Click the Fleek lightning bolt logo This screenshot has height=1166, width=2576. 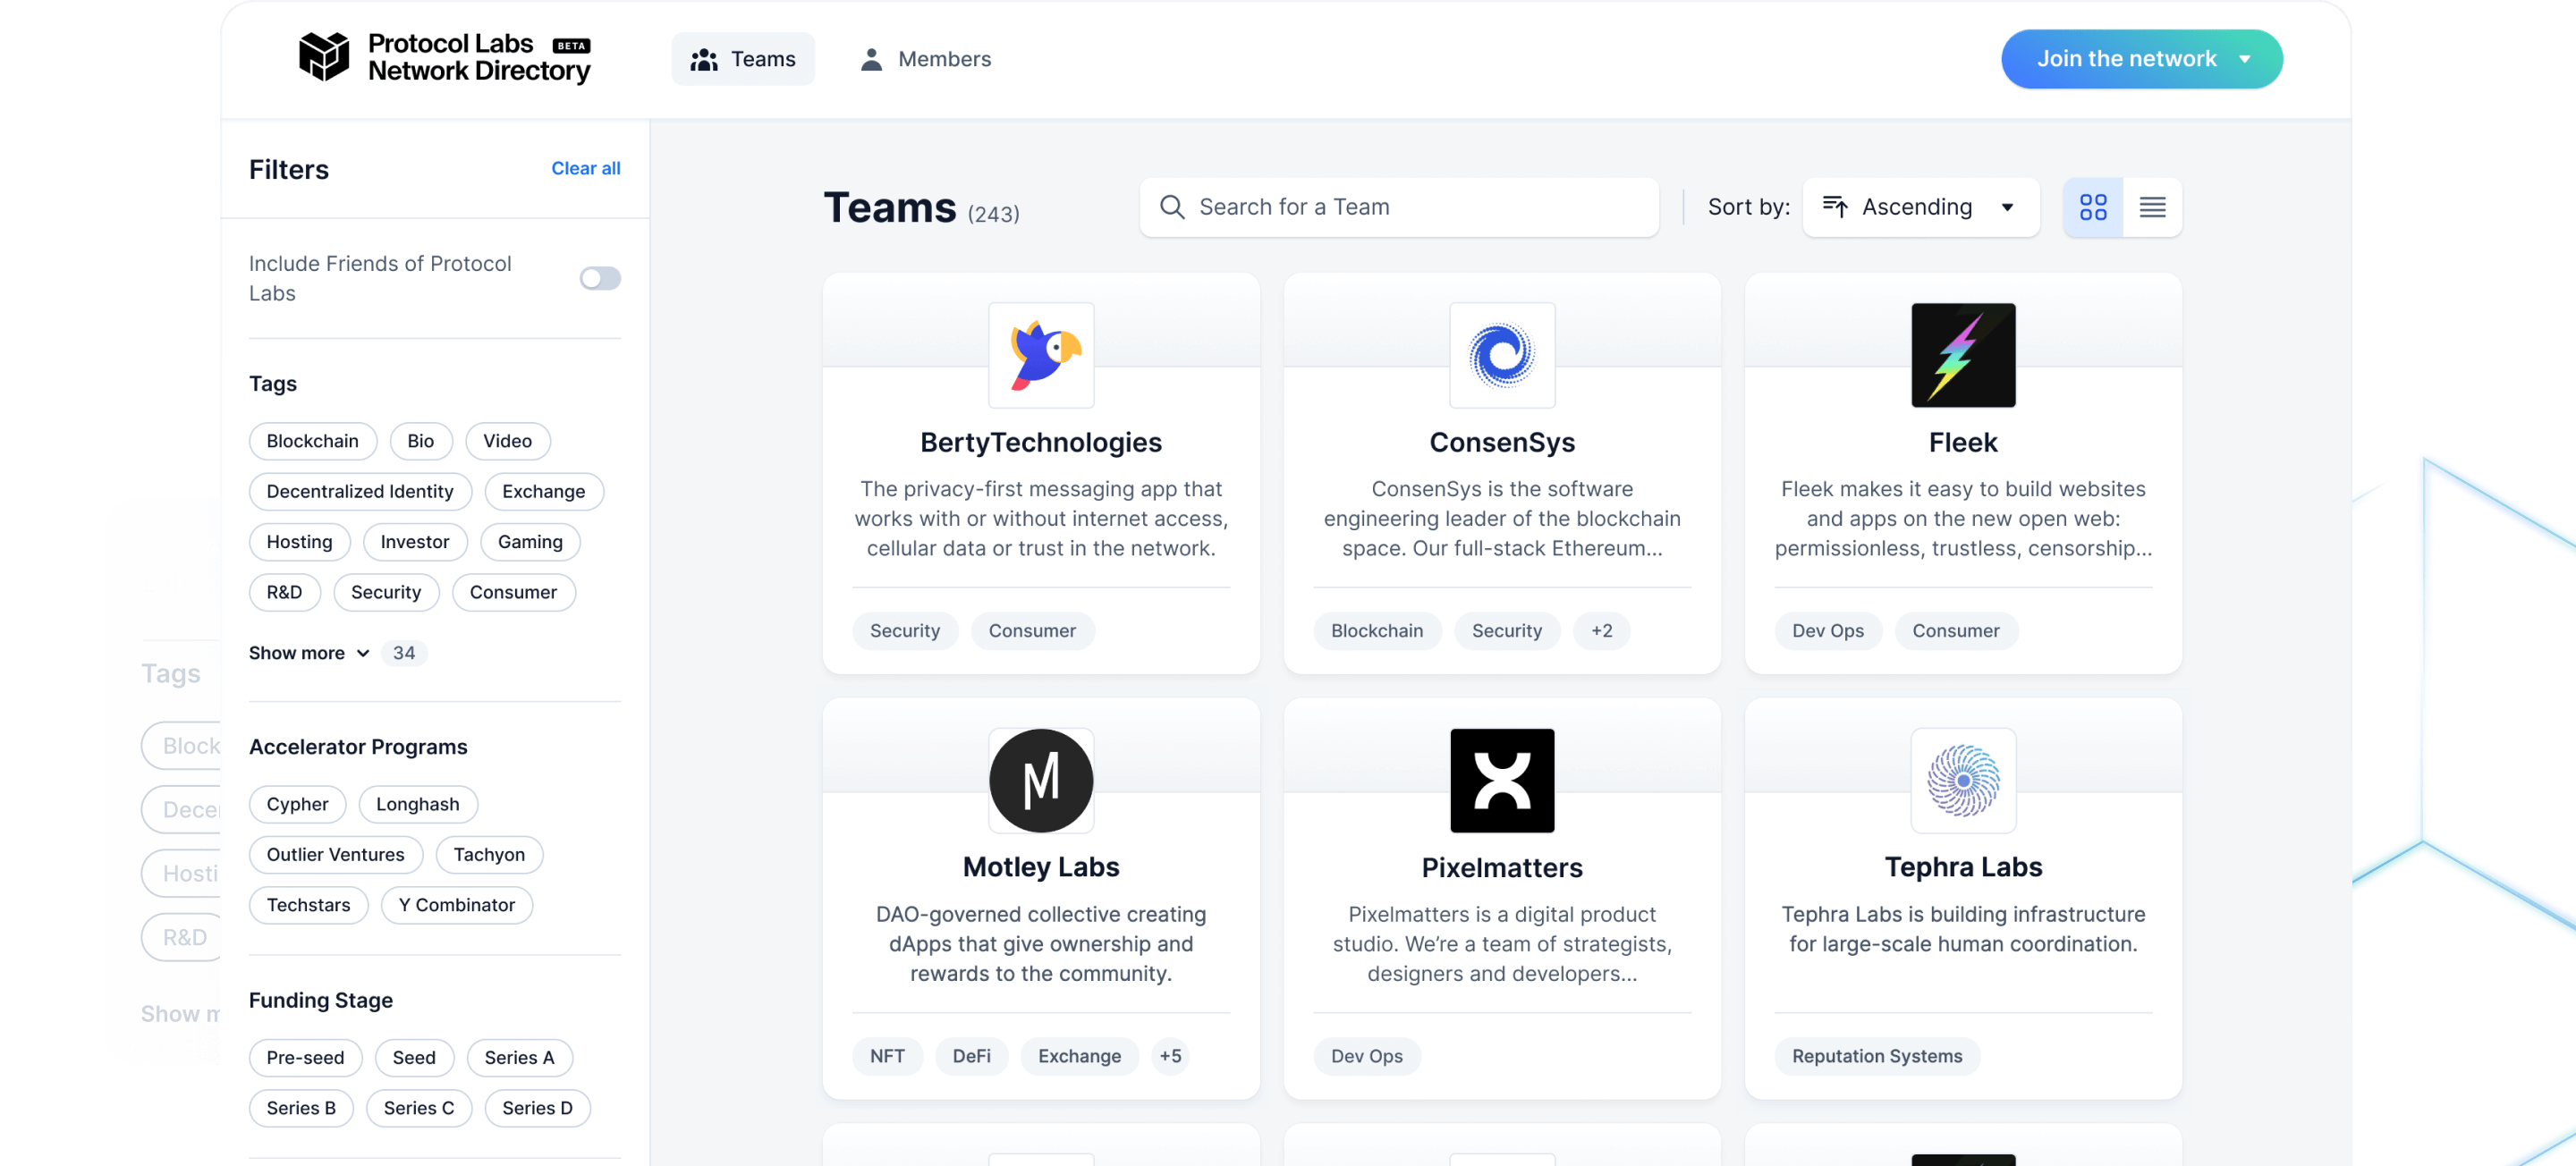click(1963, 355)
